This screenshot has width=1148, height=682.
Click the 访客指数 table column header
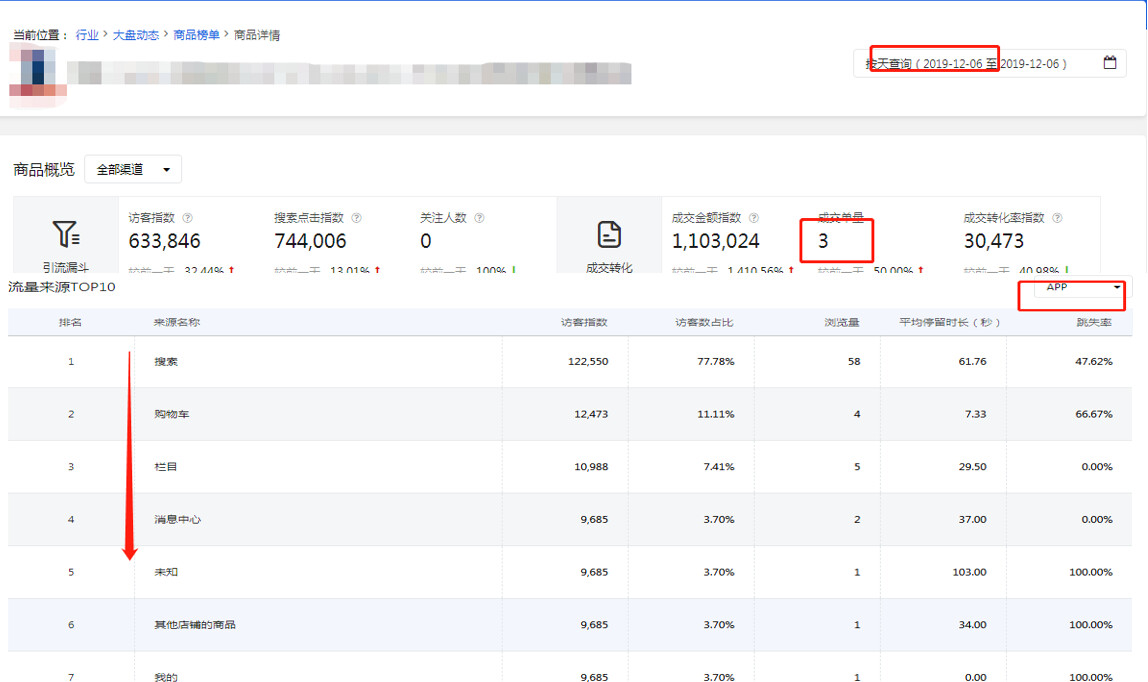[x=584, y=323]
